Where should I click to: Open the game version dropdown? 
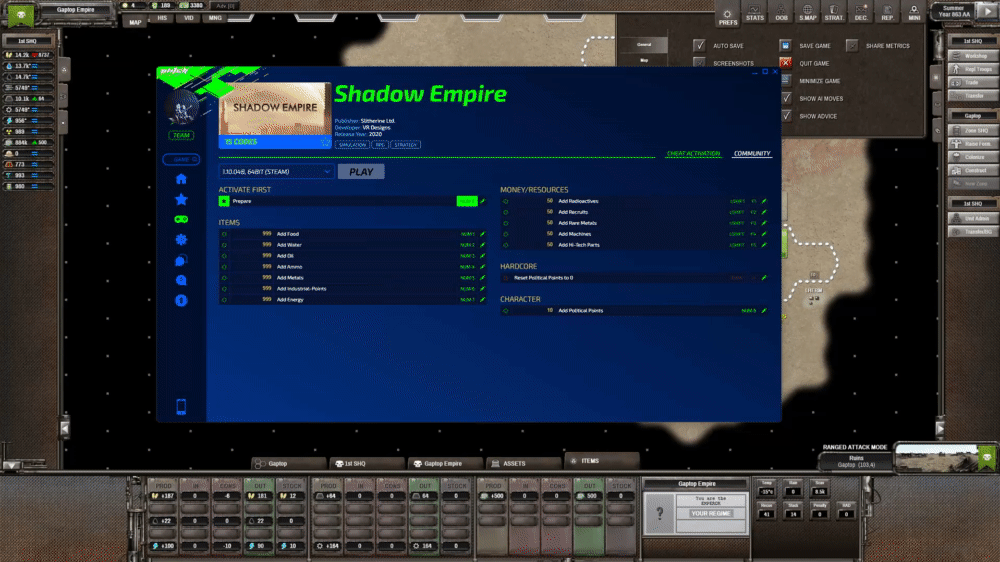276,172
